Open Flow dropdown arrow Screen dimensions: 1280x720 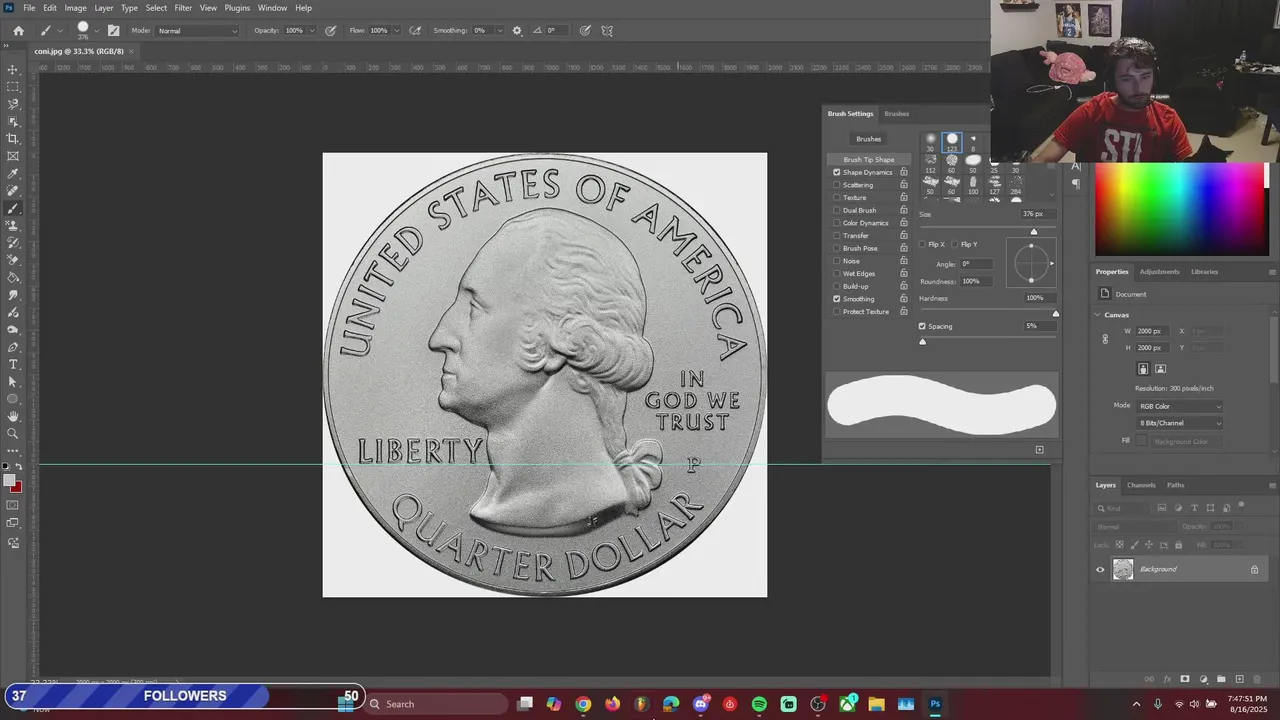(x=397, y=31)
